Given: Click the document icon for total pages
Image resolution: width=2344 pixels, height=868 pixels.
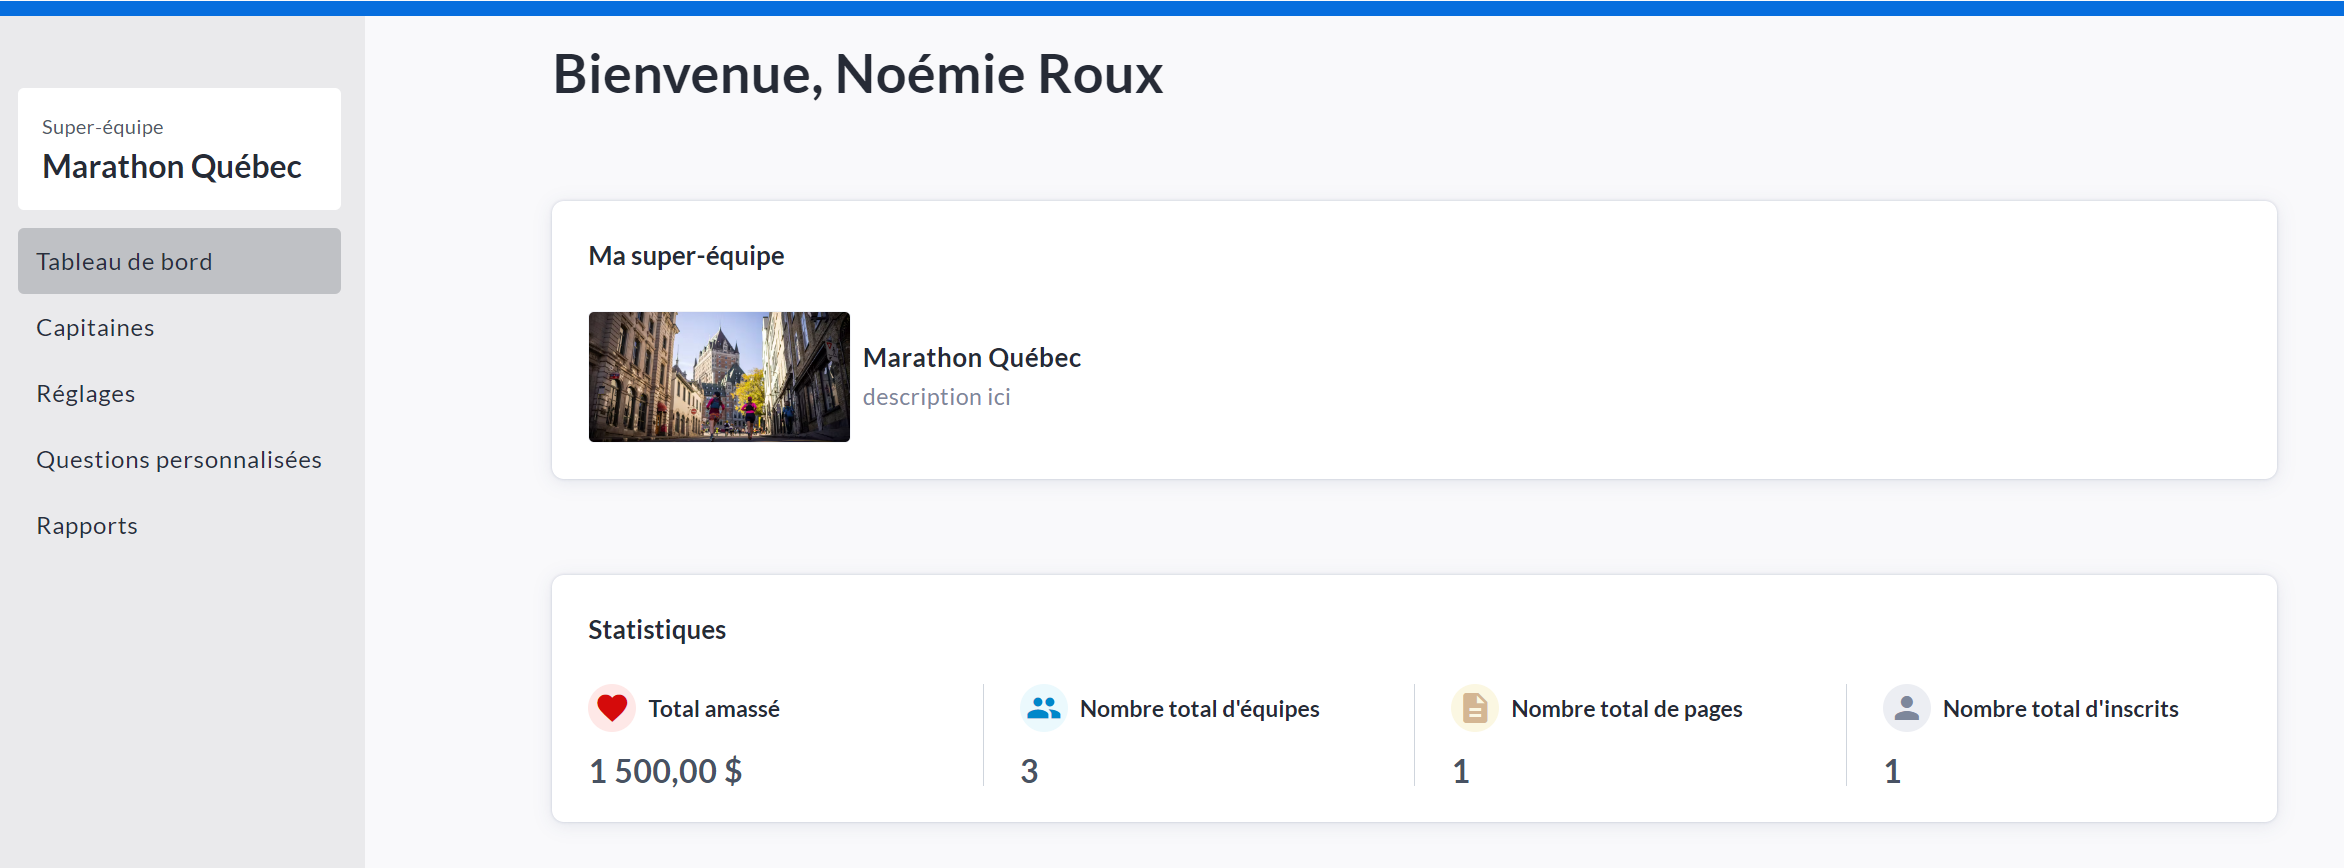Looking at the screenshot, I should click(x=1474, y=708).
